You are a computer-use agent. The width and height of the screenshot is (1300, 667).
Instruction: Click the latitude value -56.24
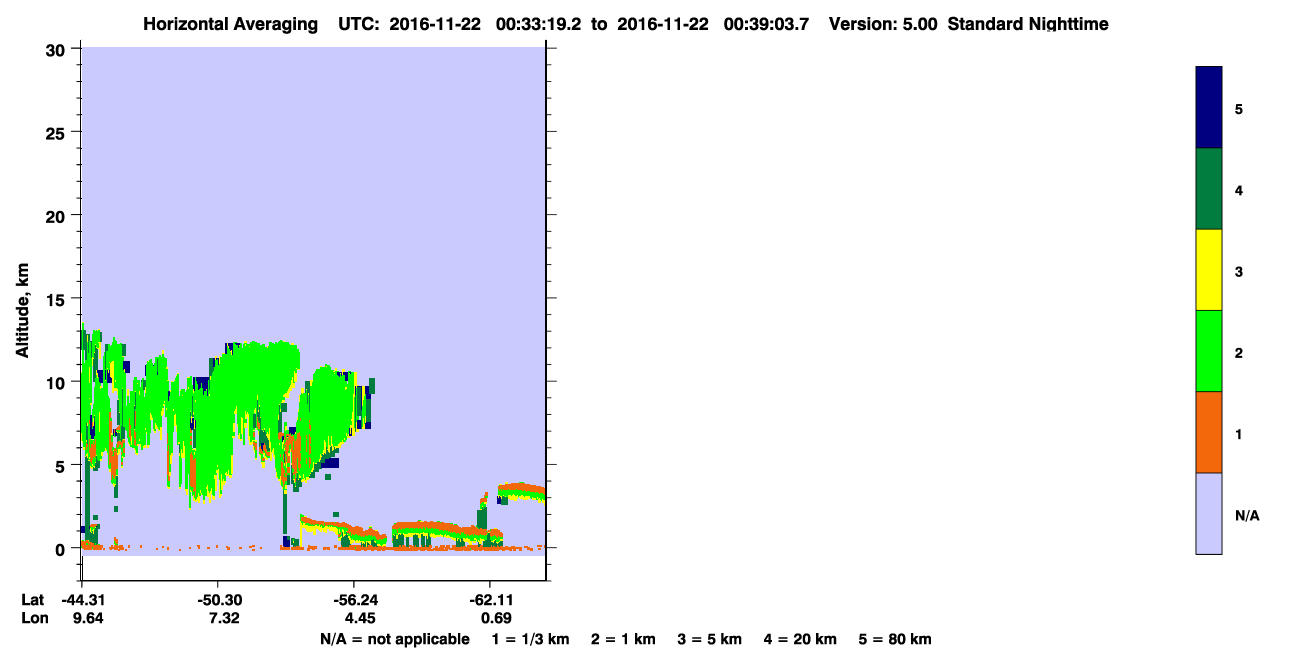[x=354, y=600]
